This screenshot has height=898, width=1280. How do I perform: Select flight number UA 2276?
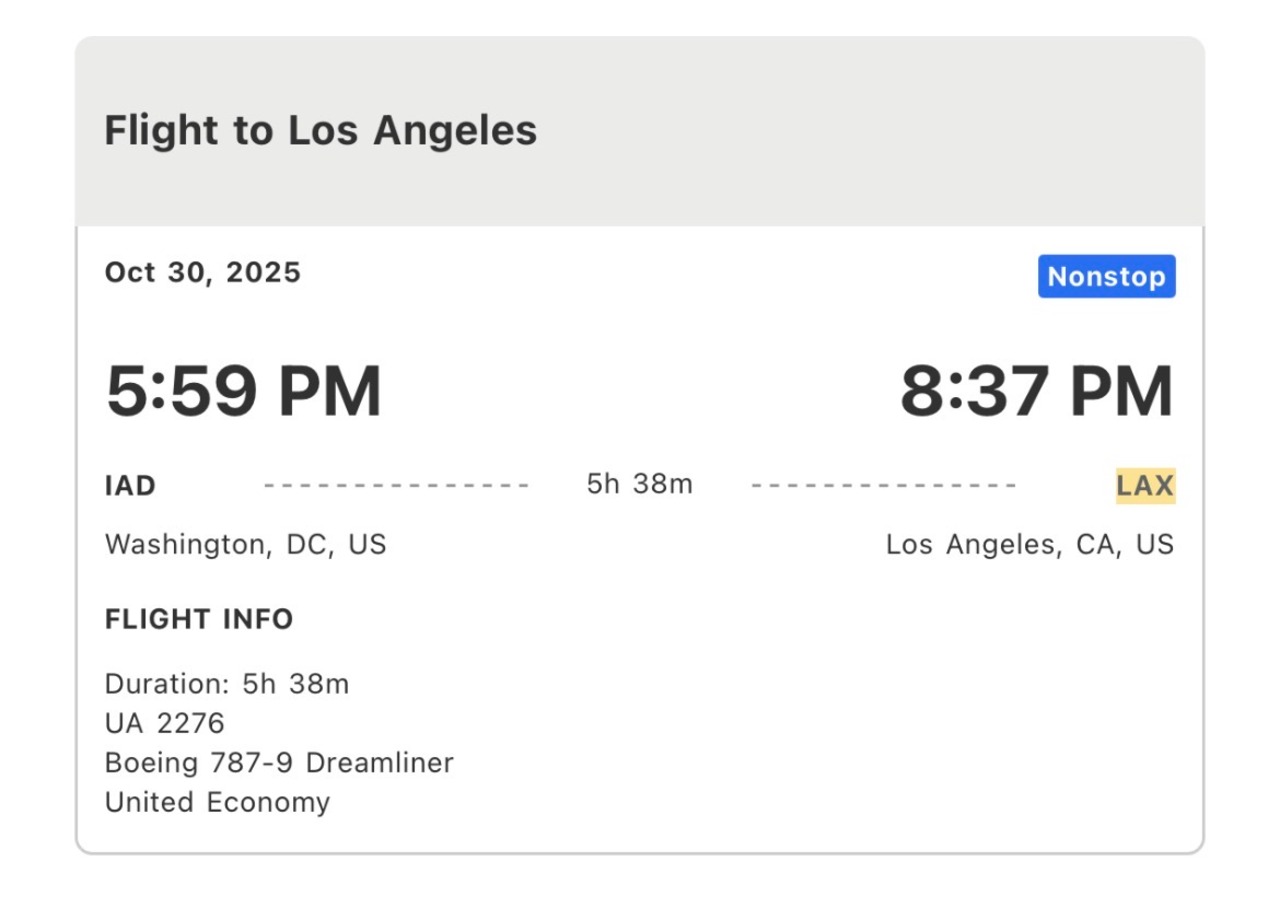(165, 723)
